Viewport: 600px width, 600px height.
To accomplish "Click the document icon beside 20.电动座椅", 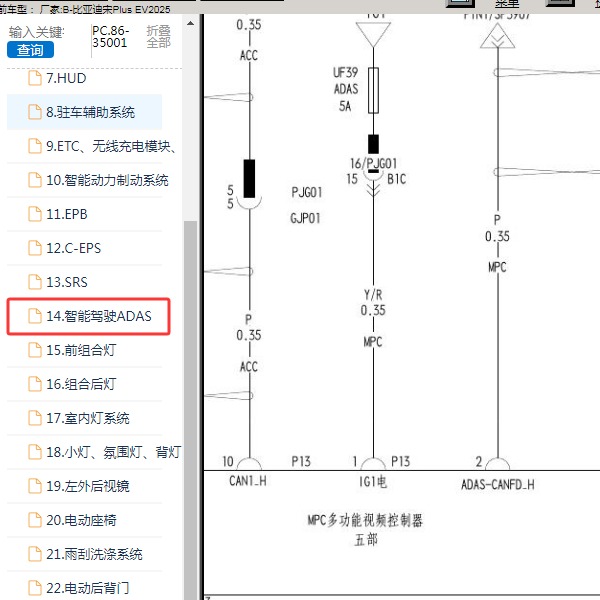I will [35, 520].
